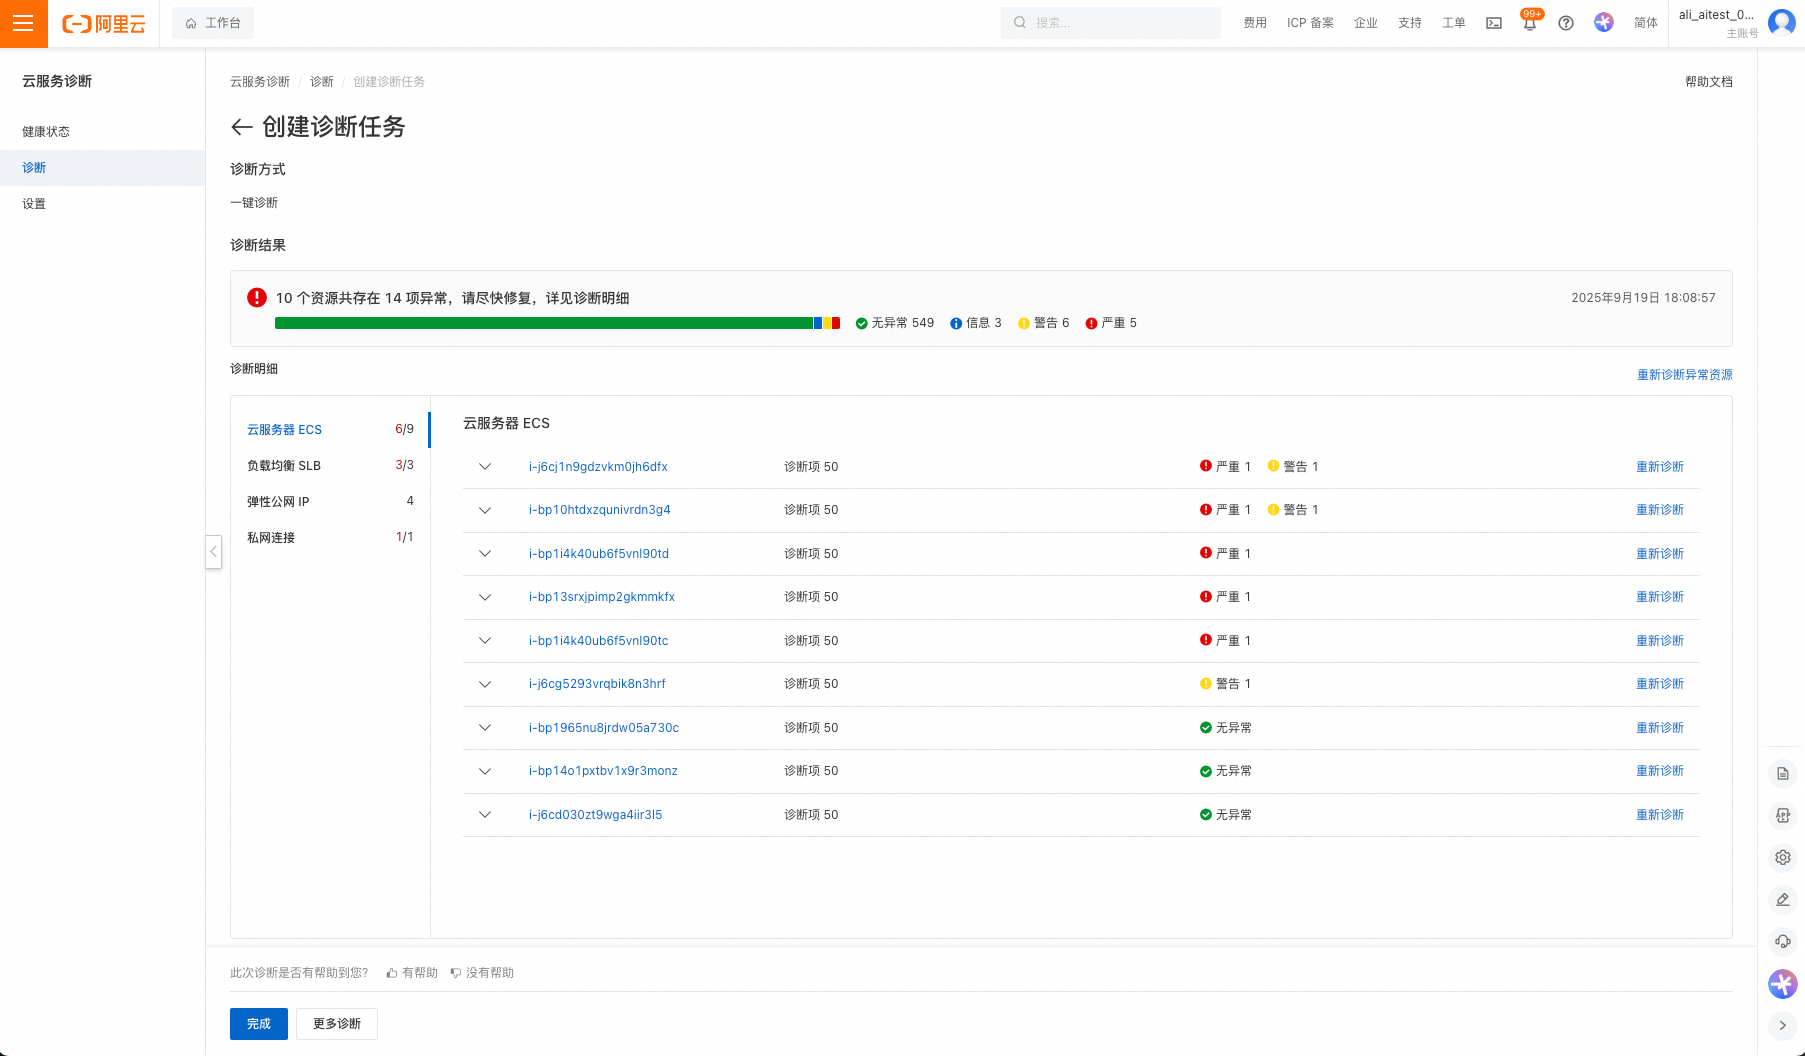Go back using the arrow beside 创建诊断任务
Viewport: 1805px width, 1056px height.
pyautogui.click(x=241, y=127)
